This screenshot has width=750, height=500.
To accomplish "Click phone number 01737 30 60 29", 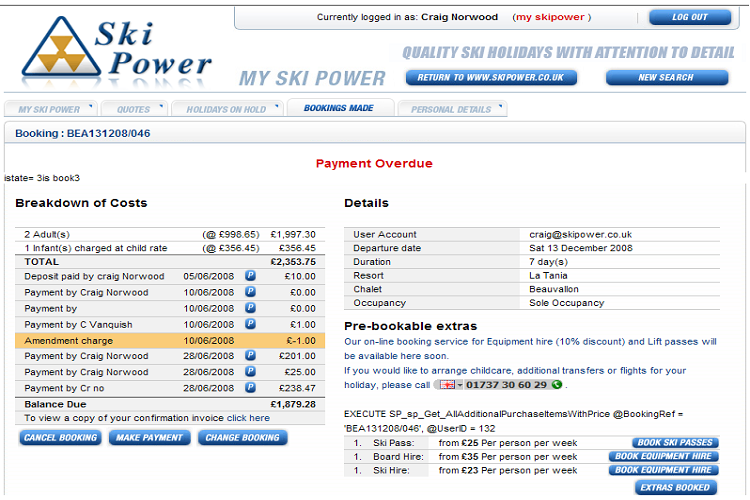I will tap(506, 385).
